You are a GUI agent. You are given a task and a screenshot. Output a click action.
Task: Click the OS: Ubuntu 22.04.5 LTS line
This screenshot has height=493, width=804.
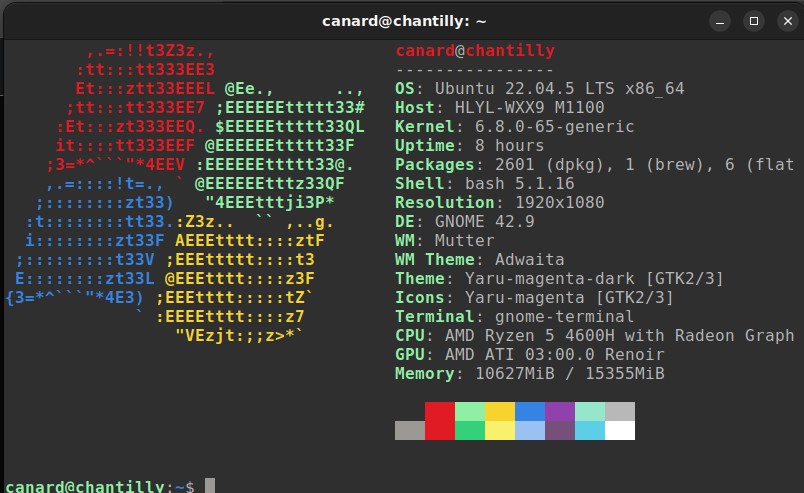click(539, 88)
